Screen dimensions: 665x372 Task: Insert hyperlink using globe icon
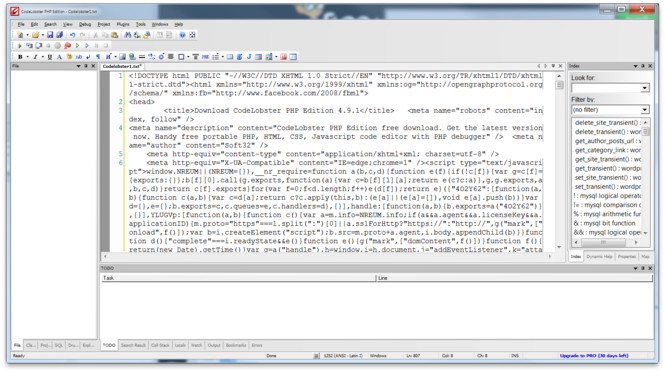132,56
